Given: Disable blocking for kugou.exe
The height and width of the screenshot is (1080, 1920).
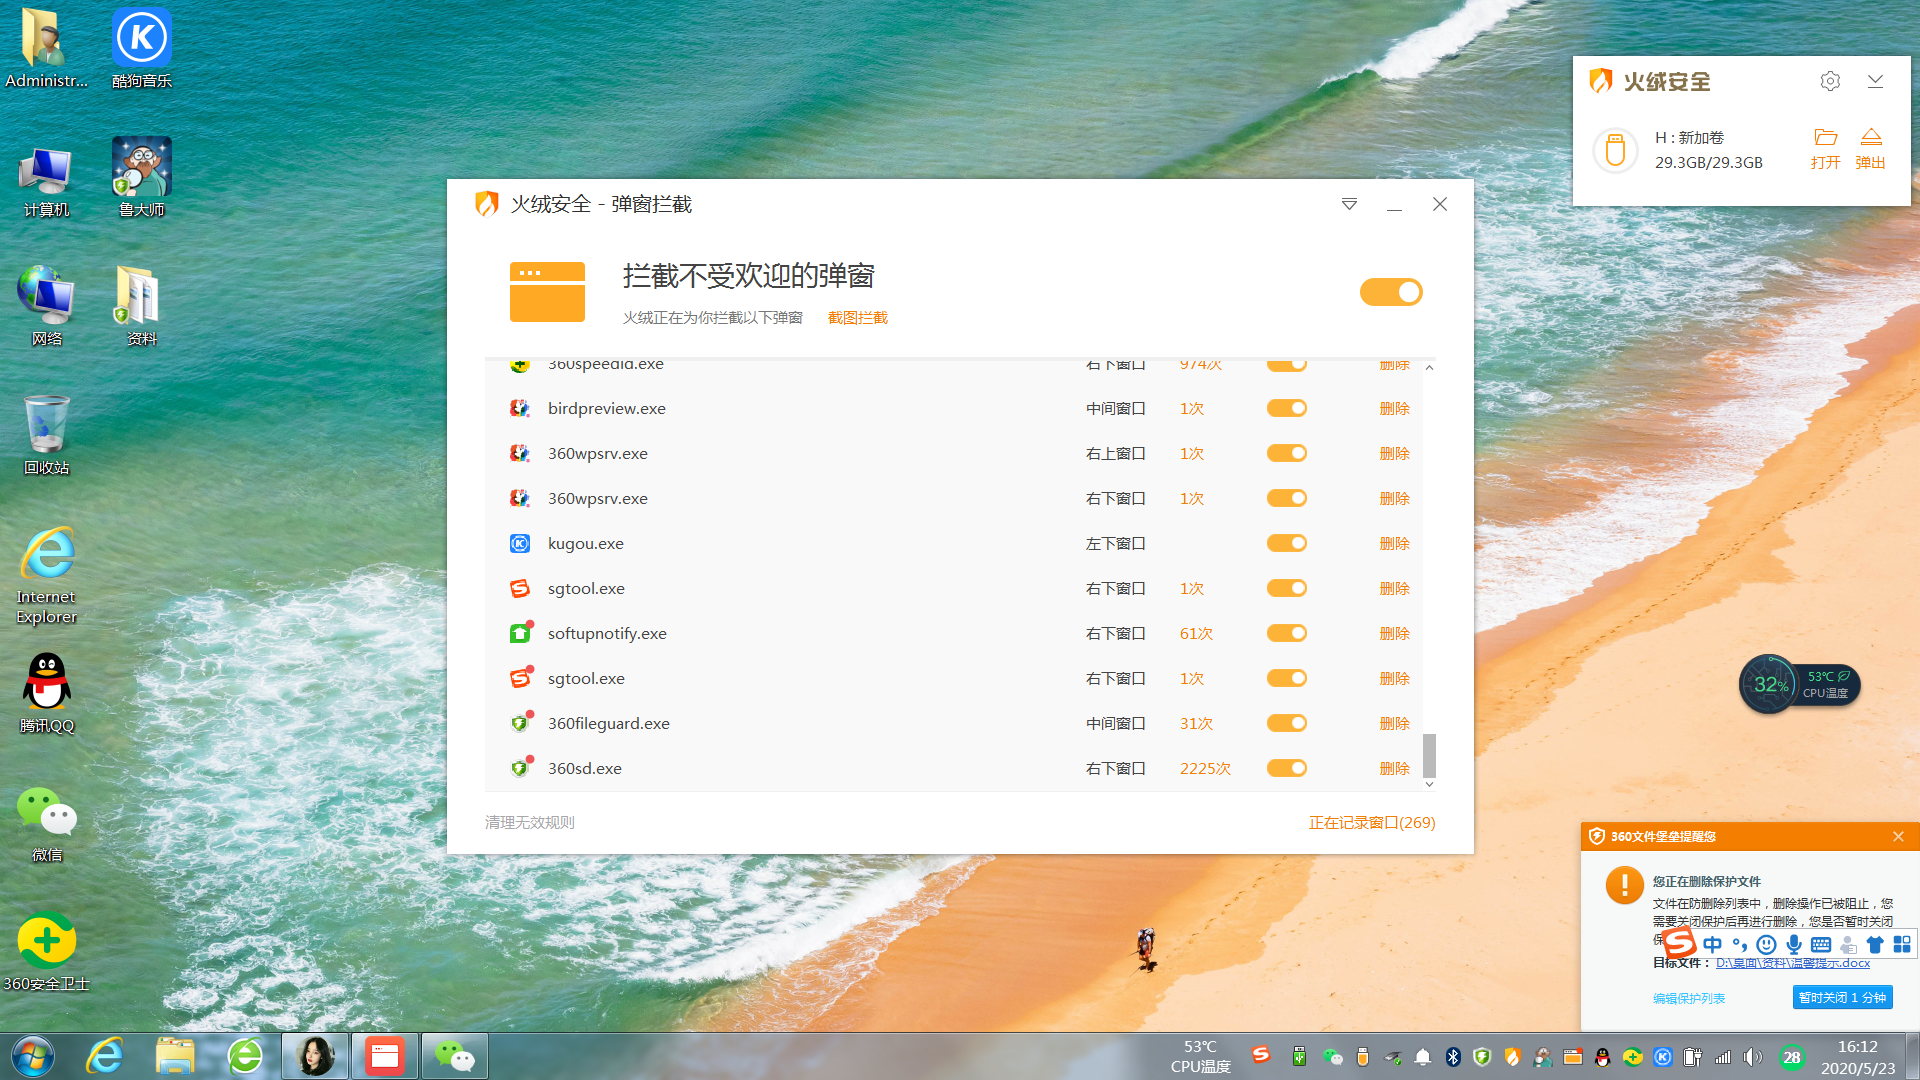Looking at the screenshot, I should (1287, 543).
